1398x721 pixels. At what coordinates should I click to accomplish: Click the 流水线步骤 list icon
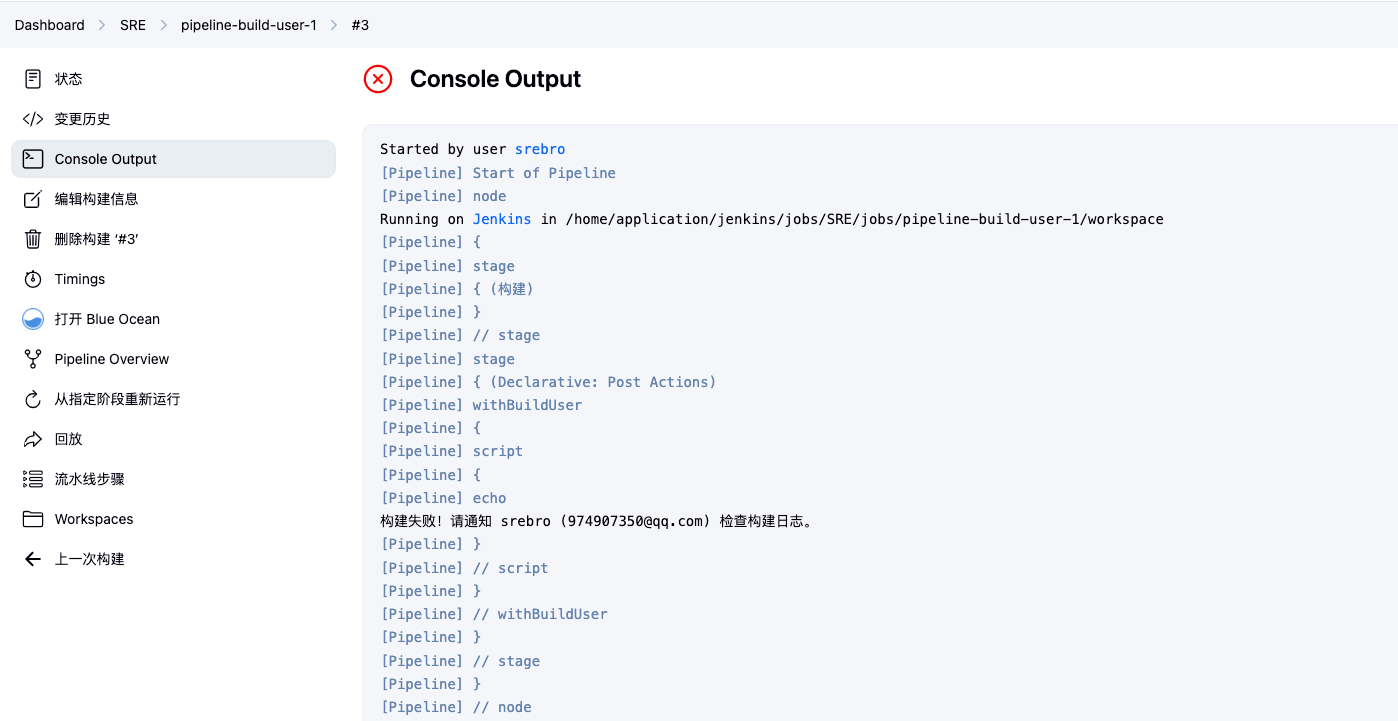click(x=33, y=479)
